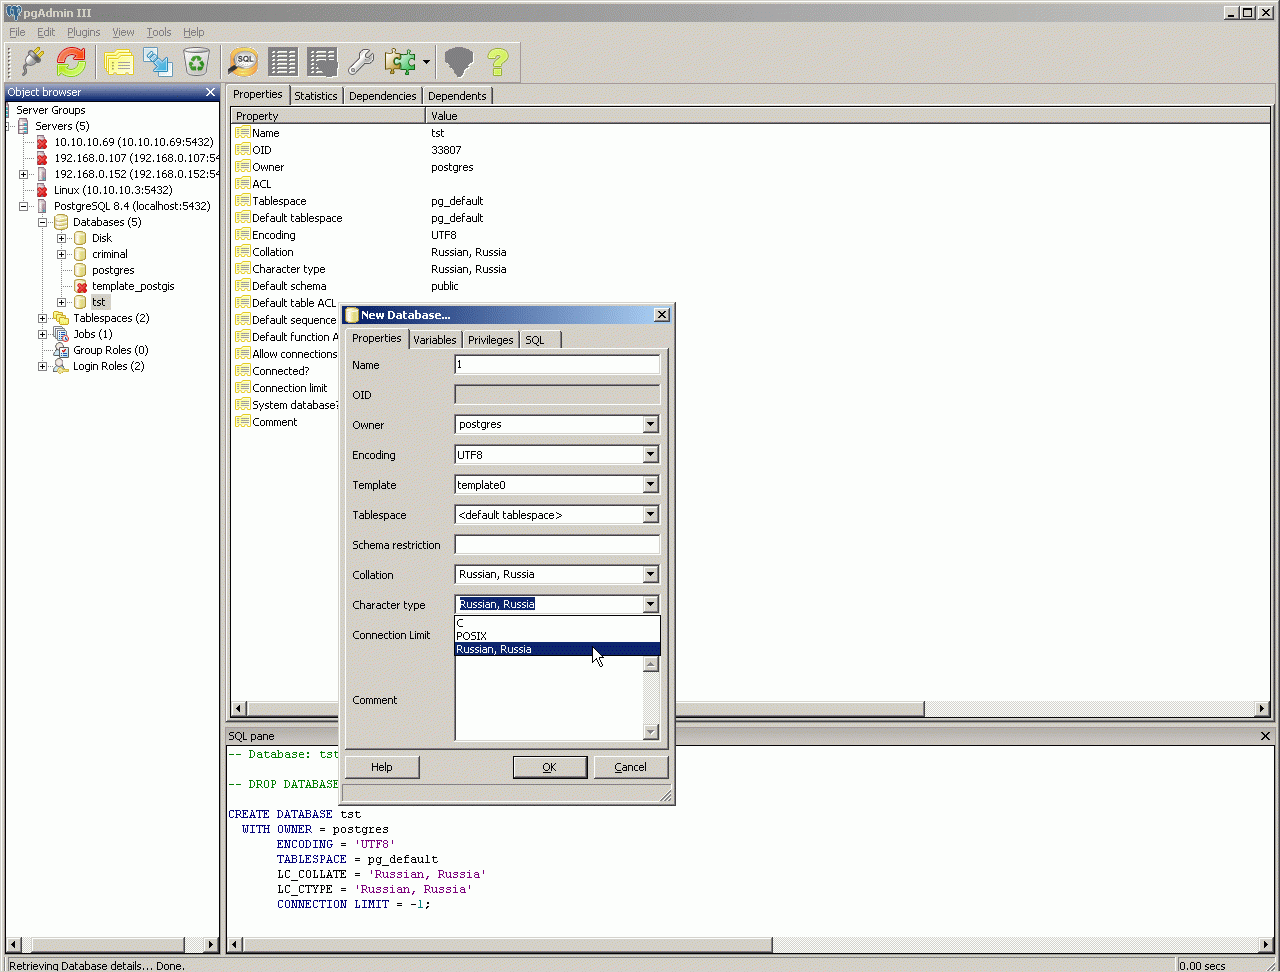Image resolution: width=1280 pixels, height=972 pixels.
Task: Open the Collation dropdown arrow
Action: point(650,574)
